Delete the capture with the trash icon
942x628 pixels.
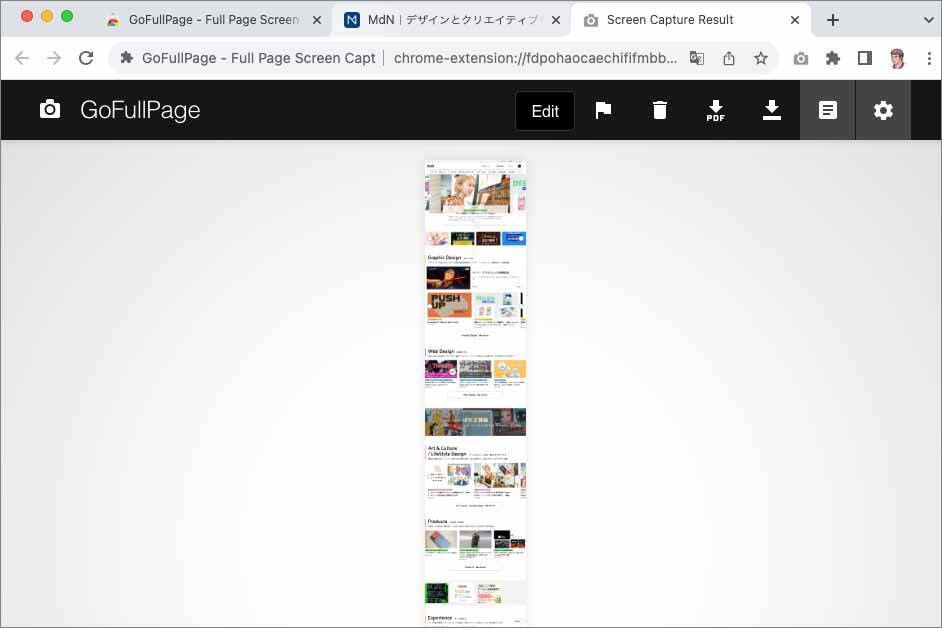coord(660,111)
